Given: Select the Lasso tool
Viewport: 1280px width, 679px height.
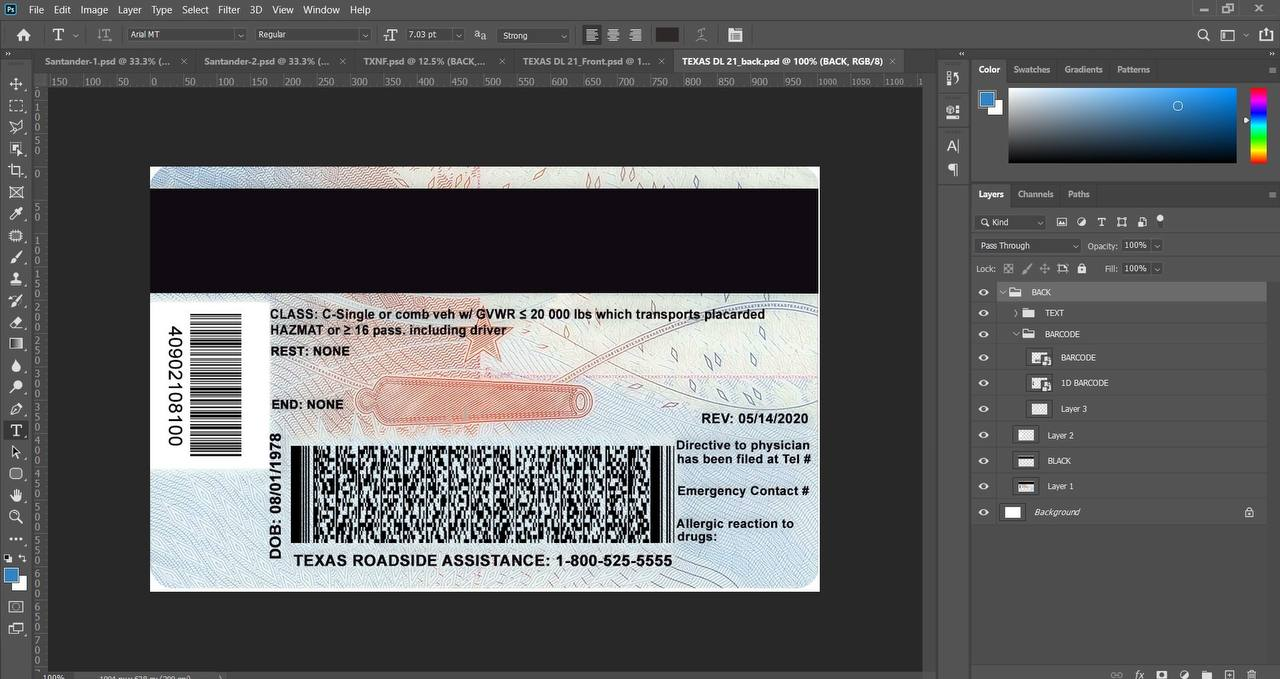Looking at the screenshot, I should click(16, 127).
